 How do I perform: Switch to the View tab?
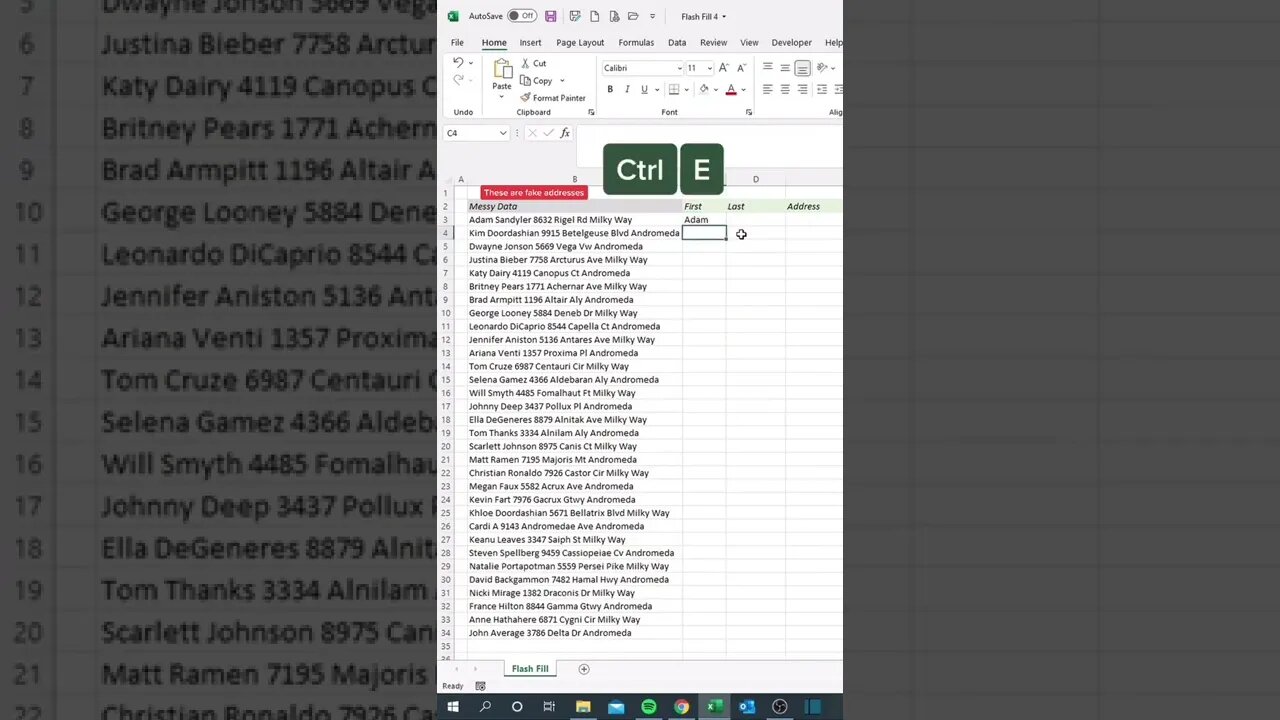(x=749, y=43)
